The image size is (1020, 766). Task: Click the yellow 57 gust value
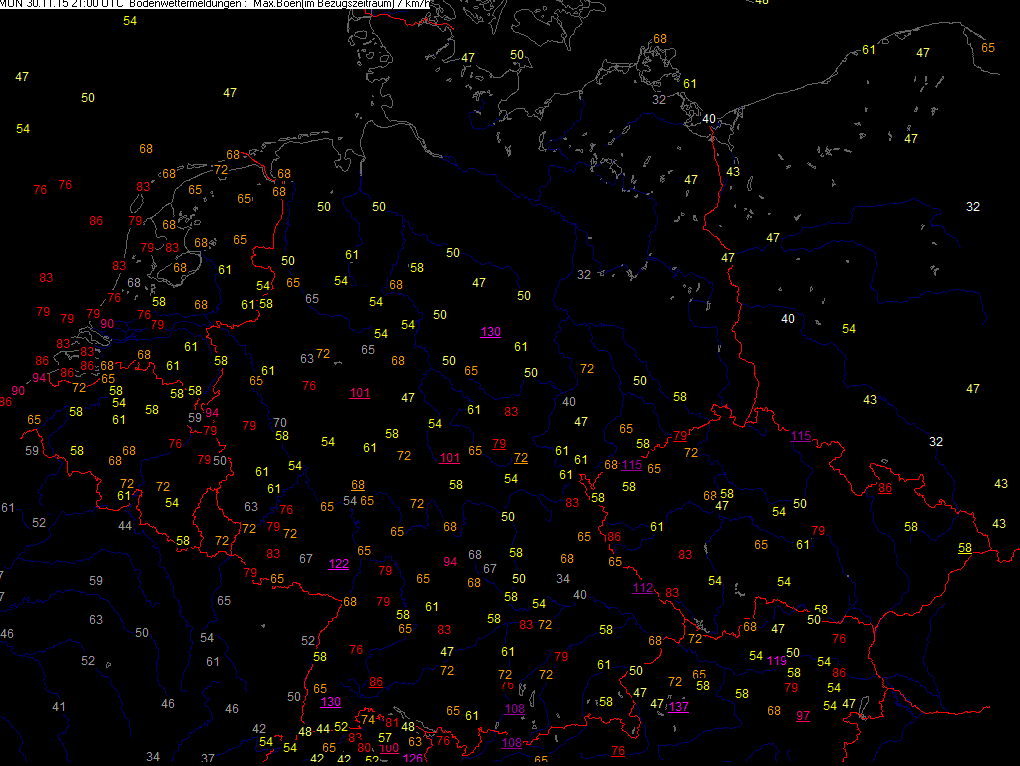pos(384,737)
